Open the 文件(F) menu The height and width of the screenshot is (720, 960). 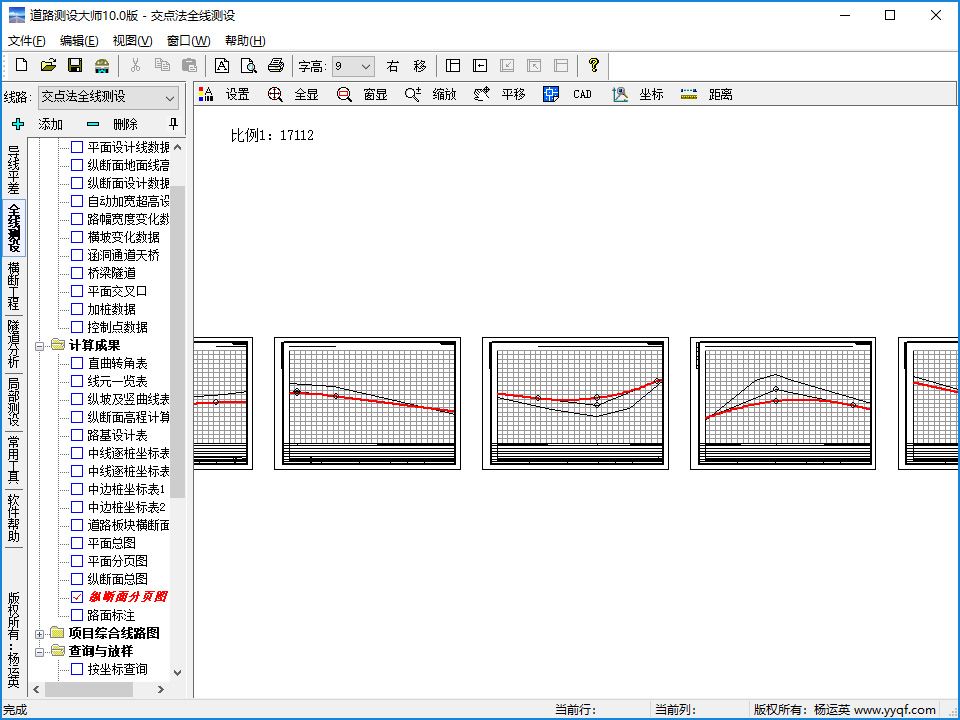pyautogui.click(x=27, y=40)
